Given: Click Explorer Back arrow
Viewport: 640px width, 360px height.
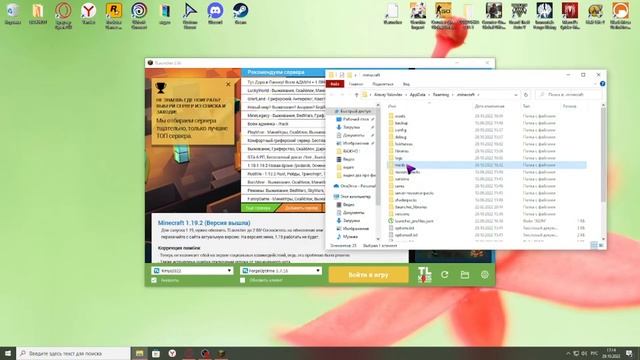Looking at the screenshot, I should click(x=332, y=95).
